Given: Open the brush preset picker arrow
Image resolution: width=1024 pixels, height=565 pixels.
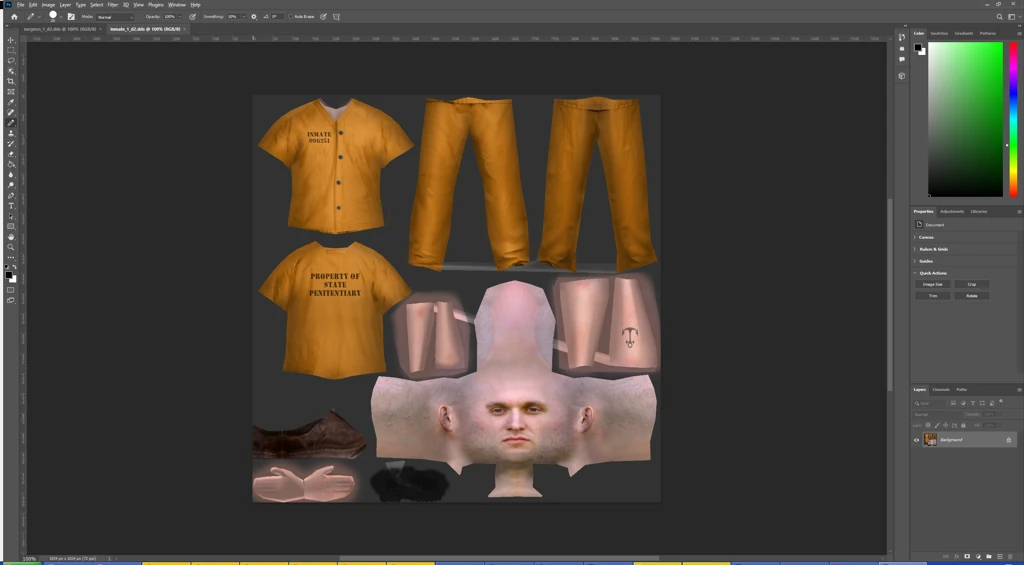Looking at the screenshot, I should coord(61,17).
